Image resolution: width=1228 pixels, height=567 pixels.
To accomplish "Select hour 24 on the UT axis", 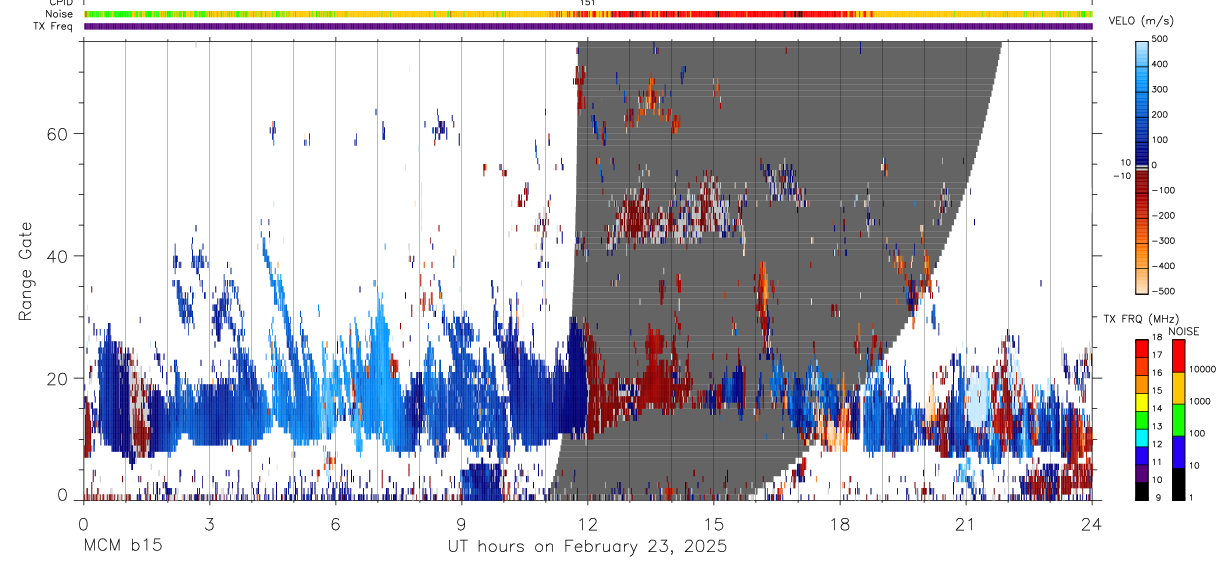I will (1092, 523).
